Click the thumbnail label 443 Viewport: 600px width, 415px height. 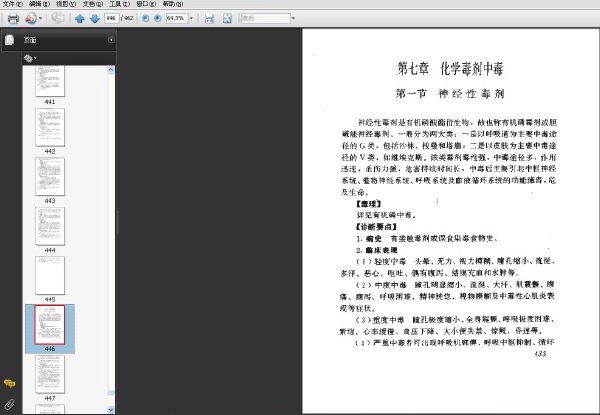50,201
